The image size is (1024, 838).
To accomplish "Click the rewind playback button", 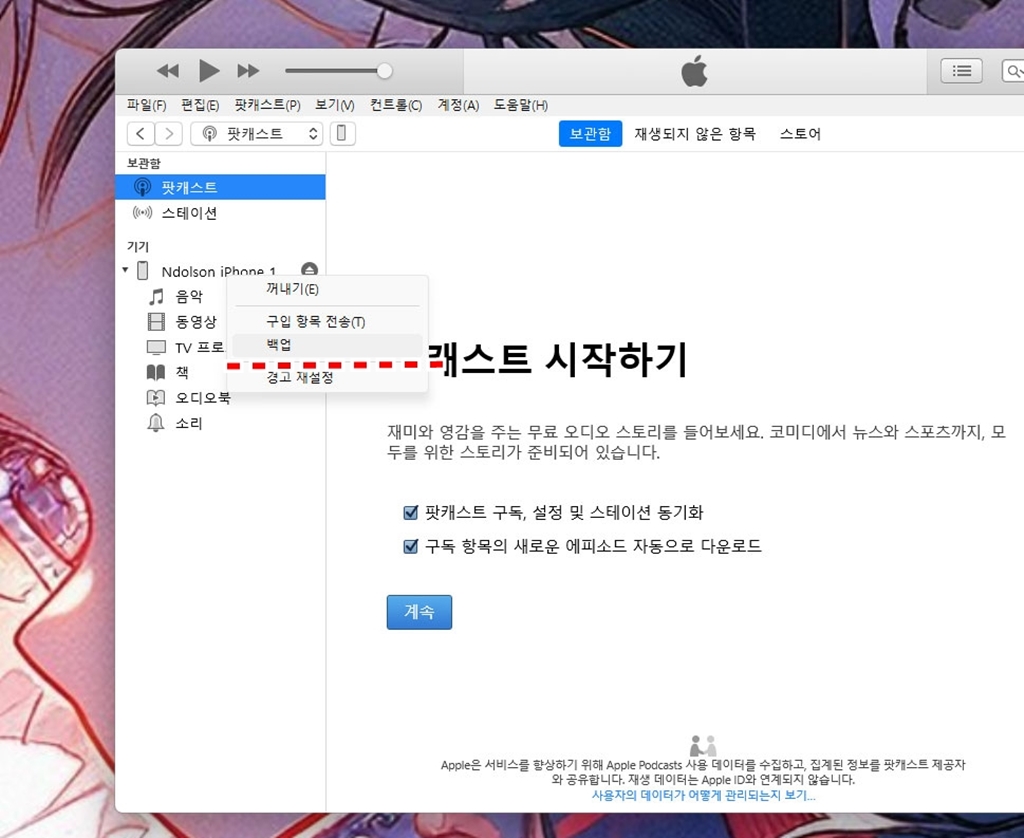I will coord(168,71).
